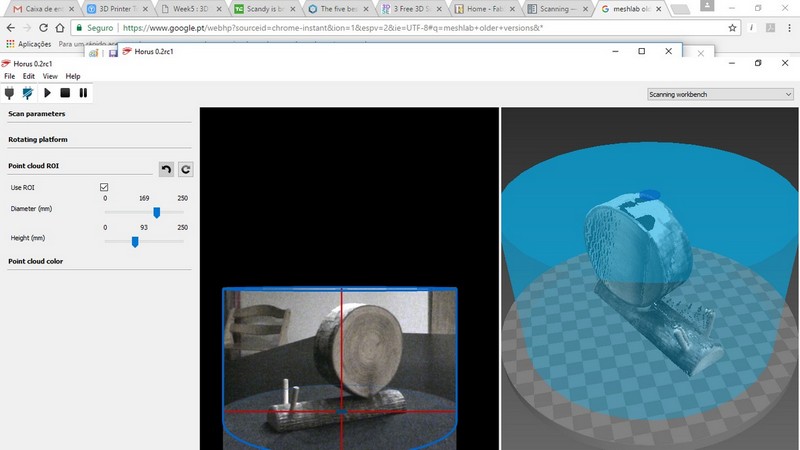The image size is (800, 450).
Task: Click the 3D point cloud model view
Action: click(649, 279)
